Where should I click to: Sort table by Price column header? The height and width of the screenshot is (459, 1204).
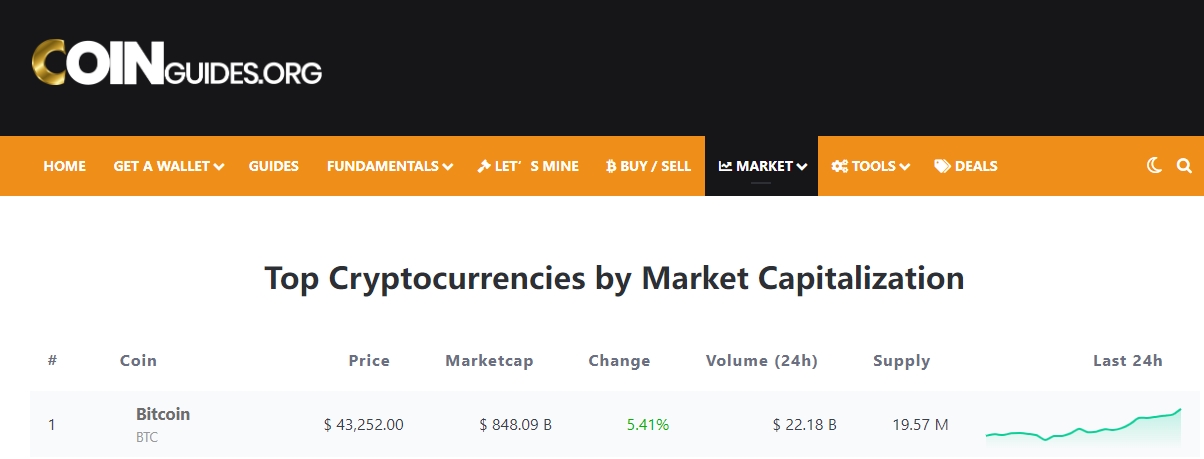[369, 361]
